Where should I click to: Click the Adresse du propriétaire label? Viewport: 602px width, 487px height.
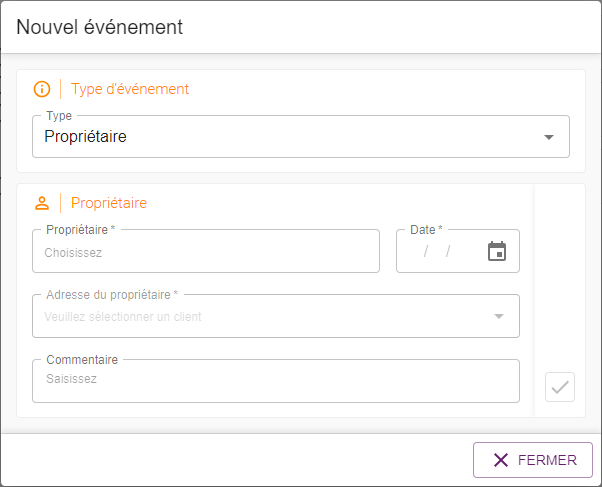click(108, 295)
